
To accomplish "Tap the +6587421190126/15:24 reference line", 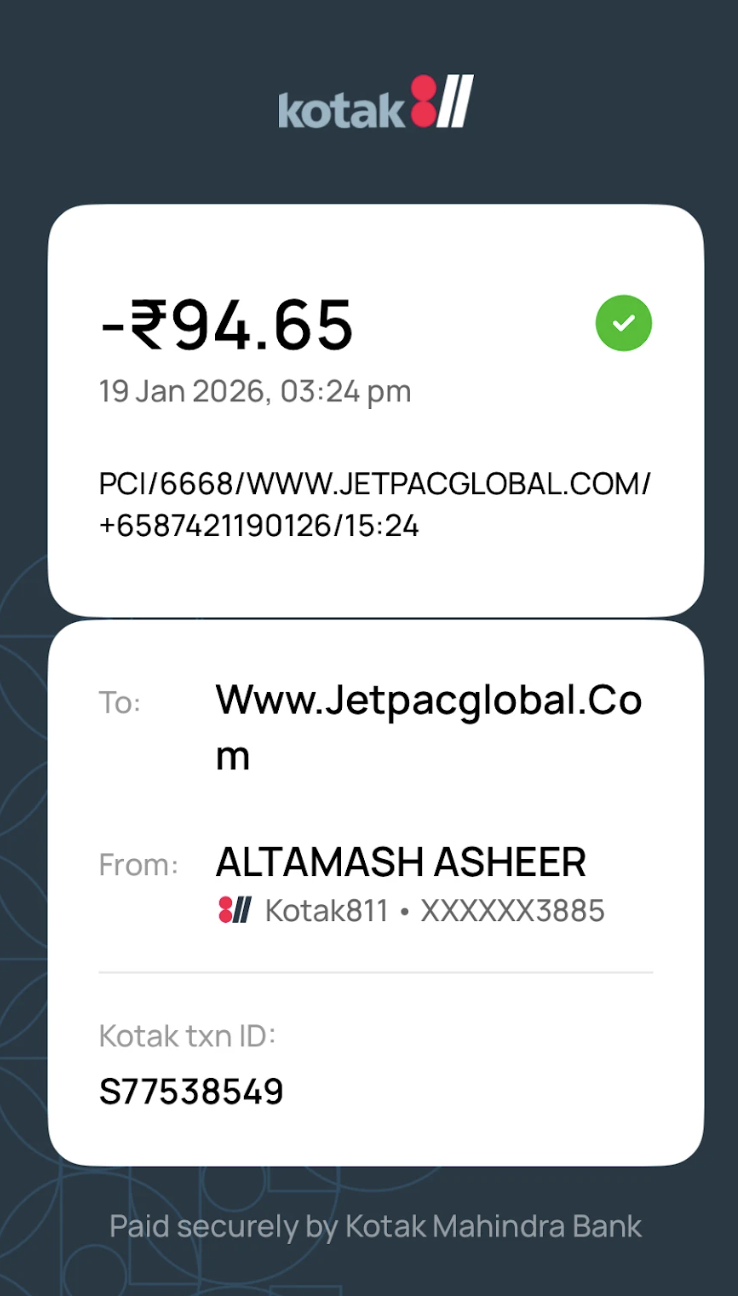I will tap(259, 526).
